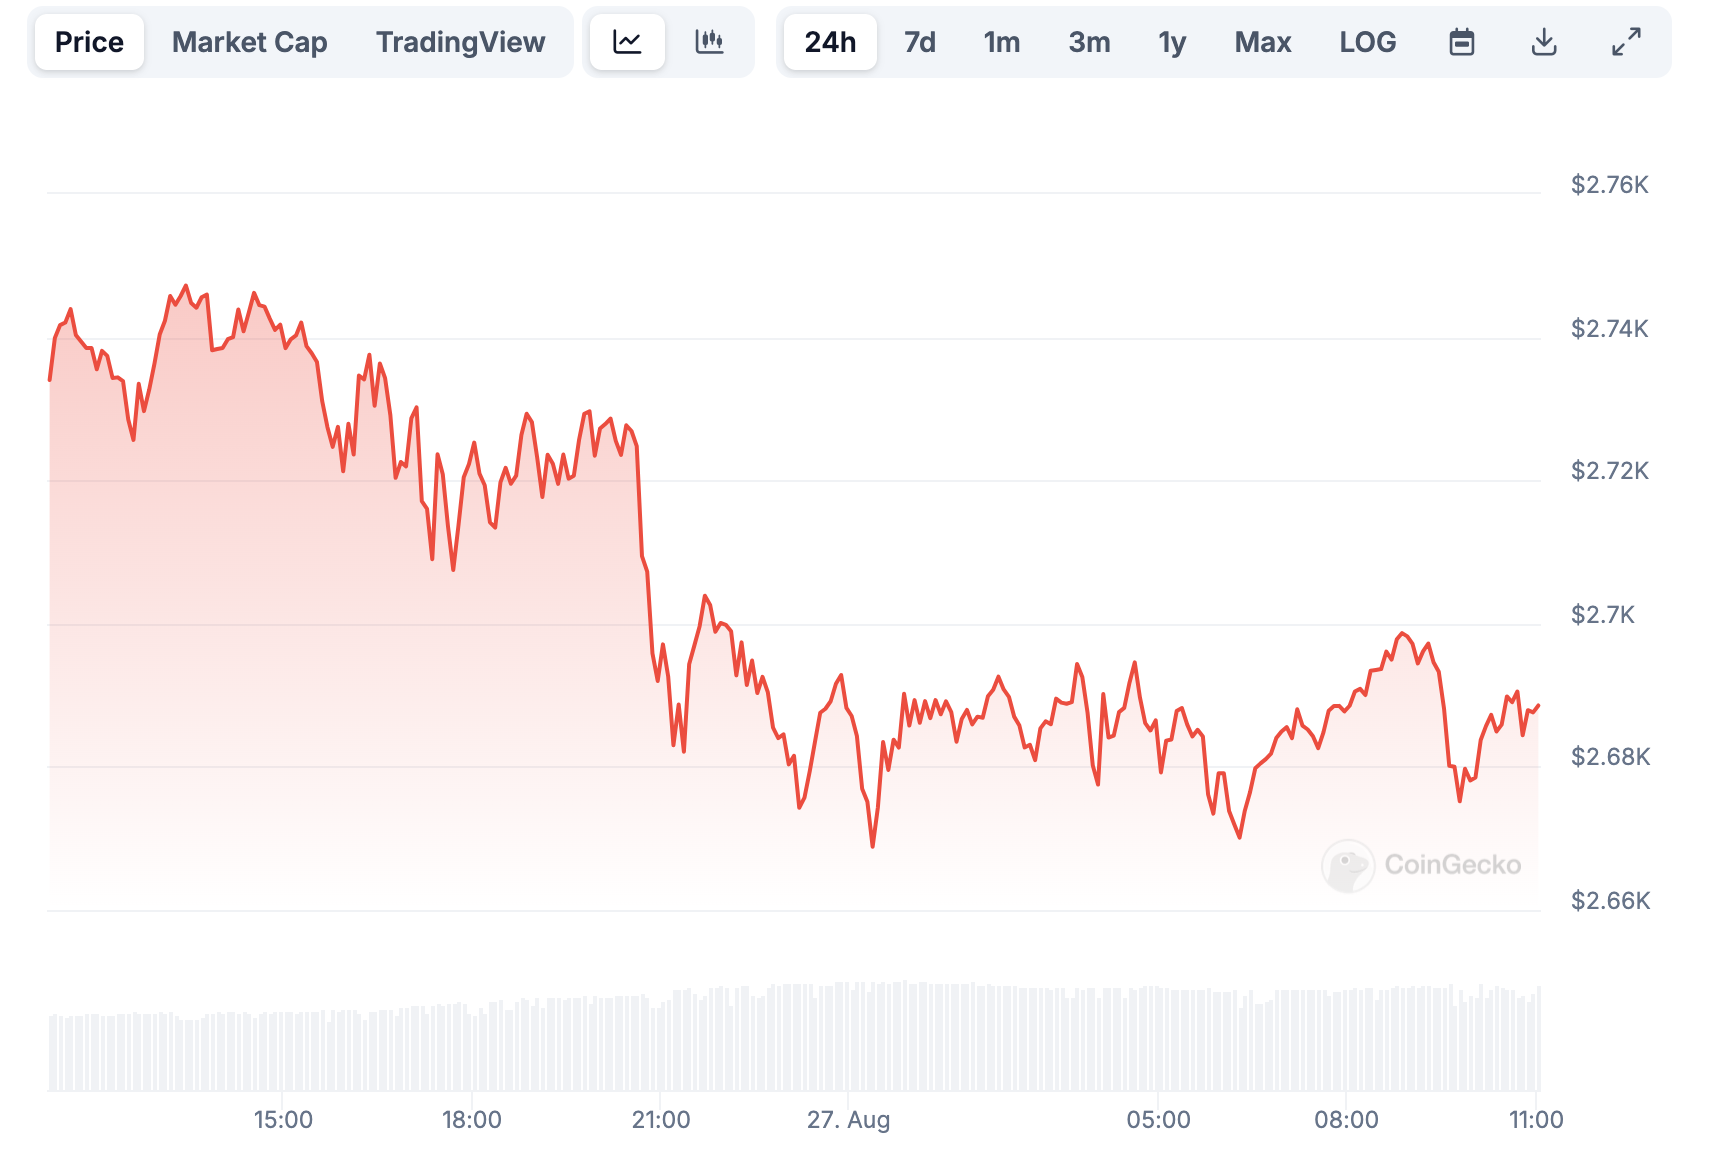Toggle the LOG scale option
Image resolution: width=1712 pixels, height=1164 pixels.
(x=1367, y=42)
